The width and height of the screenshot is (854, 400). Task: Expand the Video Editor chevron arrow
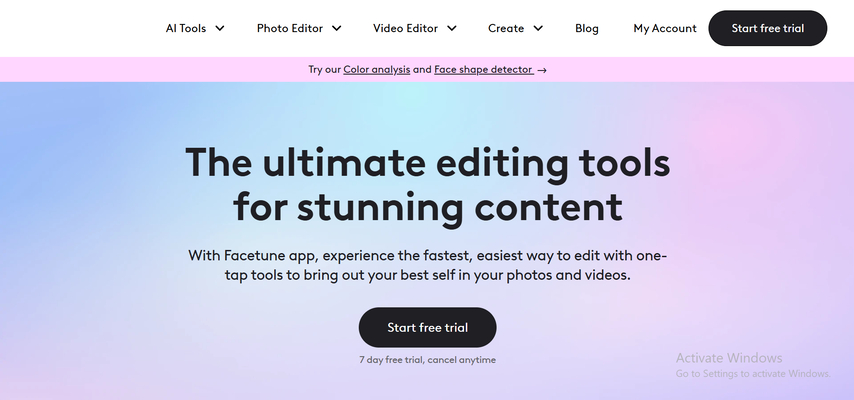pyautogui.click(x=452, y=28)
